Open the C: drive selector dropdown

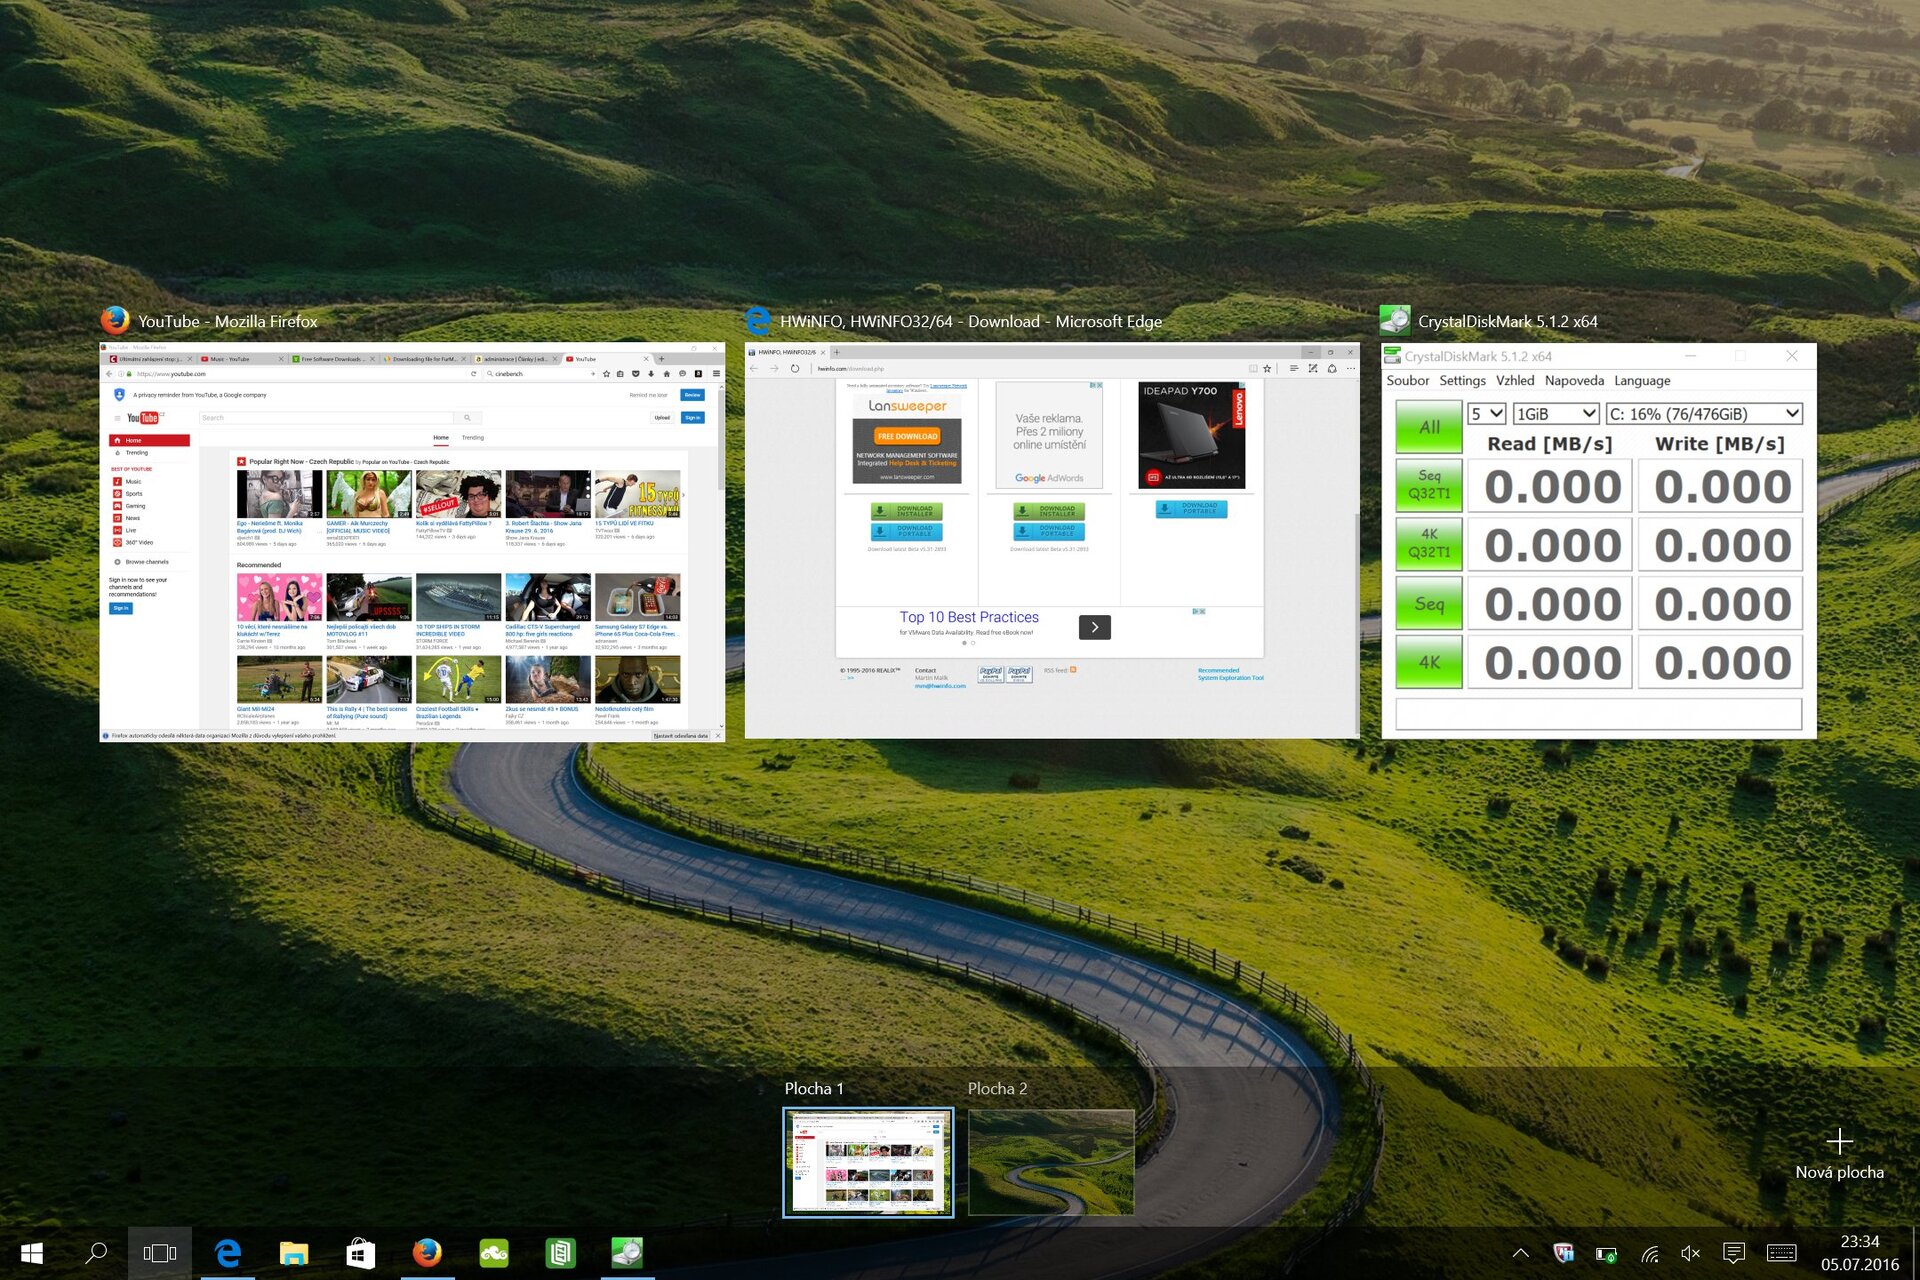[x=1703, y=412]
